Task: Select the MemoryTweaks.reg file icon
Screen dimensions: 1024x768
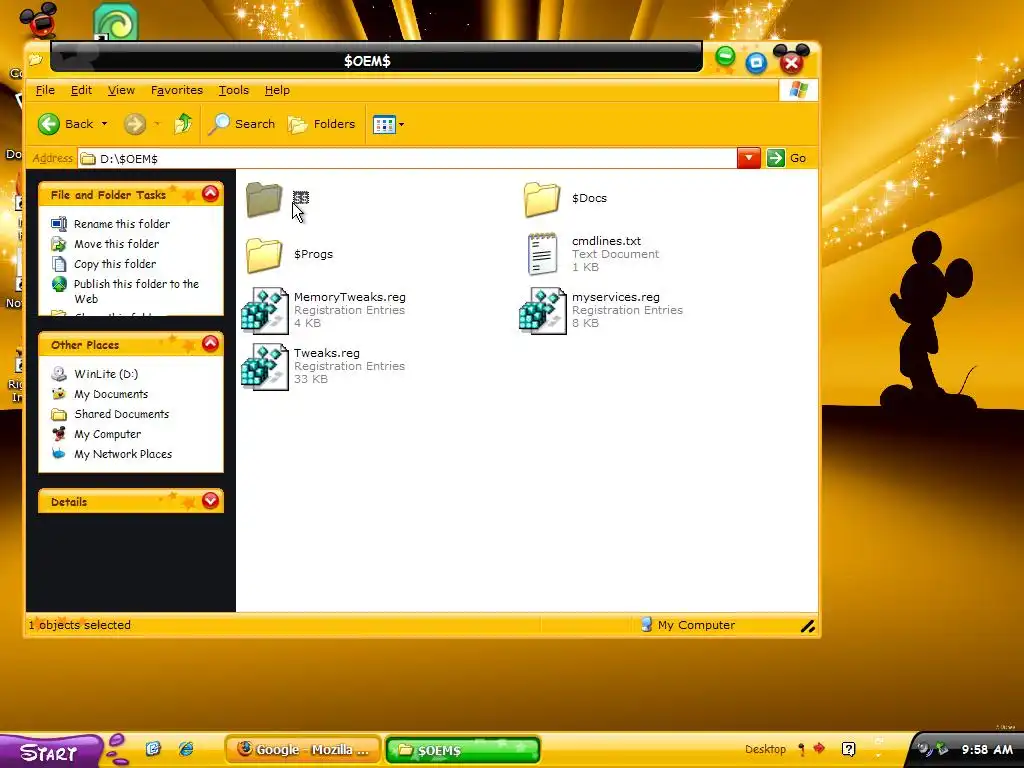Action: point(264,311)
